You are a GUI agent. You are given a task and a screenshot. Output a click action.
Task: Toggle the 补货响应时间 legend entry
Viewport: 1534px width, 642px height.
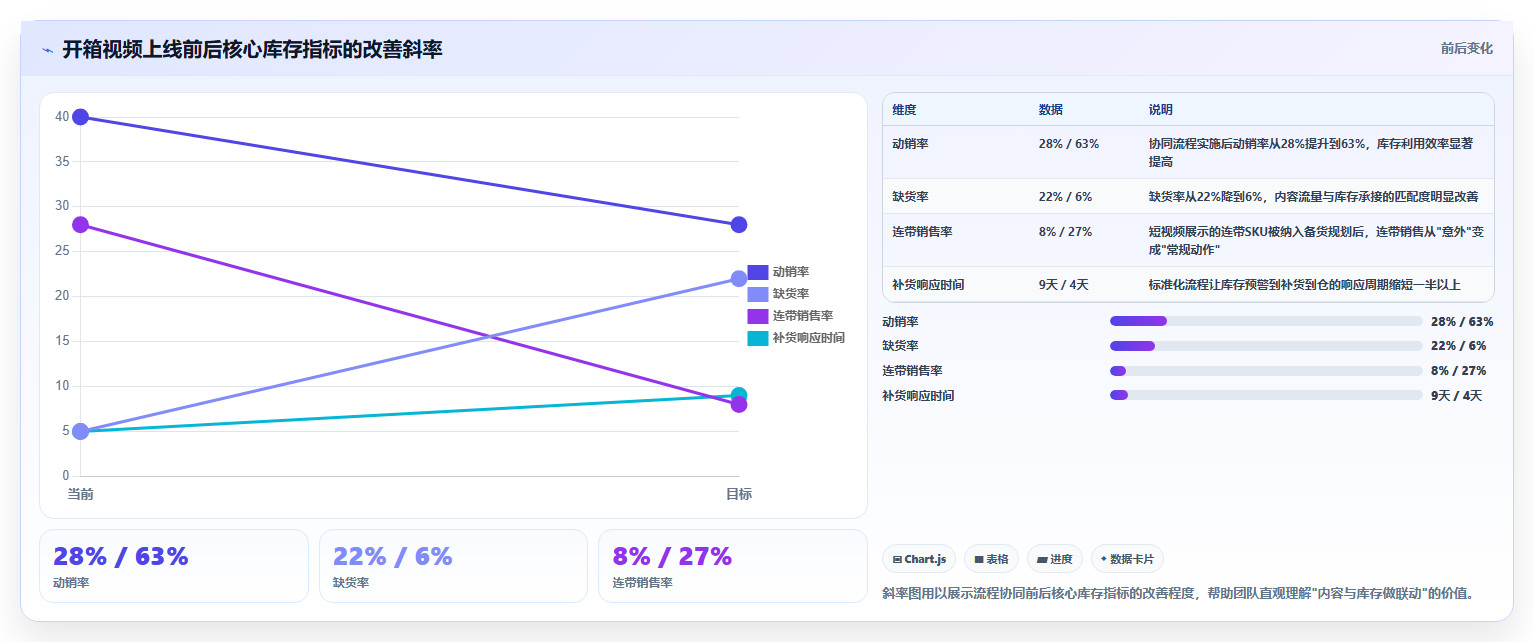[796, 338]
